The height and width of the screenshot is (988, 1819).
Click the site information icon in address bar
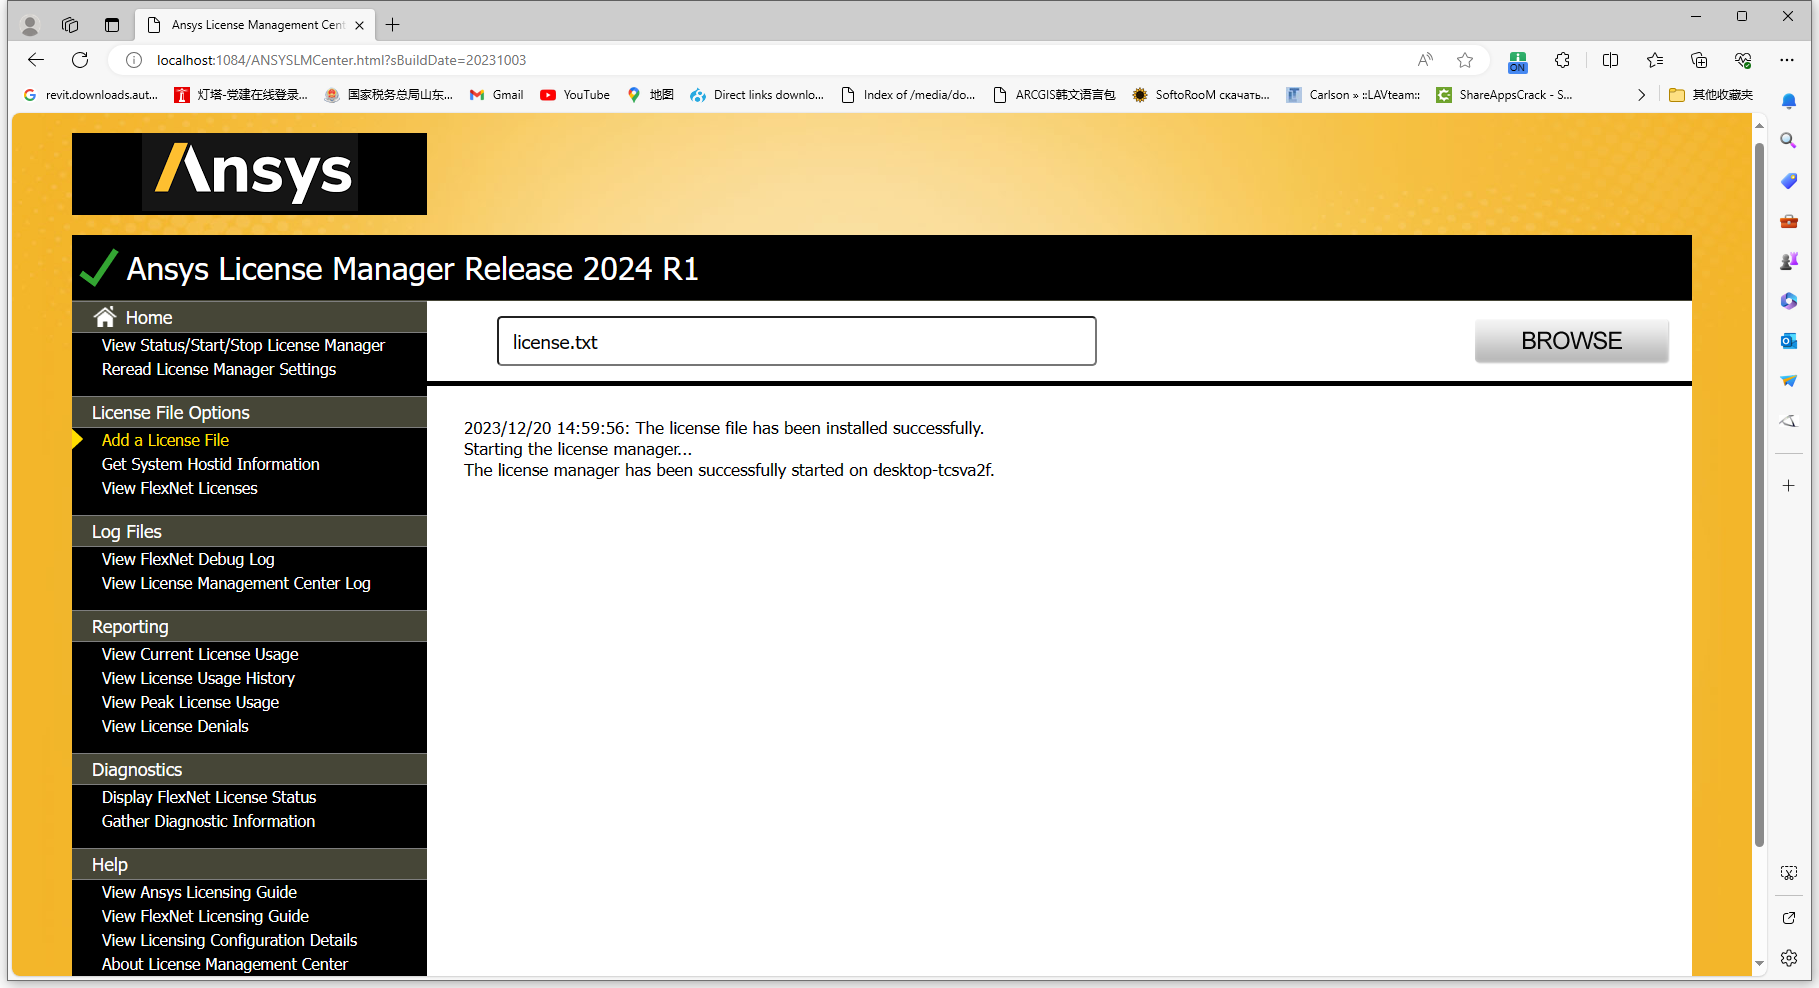pos(133,60)
